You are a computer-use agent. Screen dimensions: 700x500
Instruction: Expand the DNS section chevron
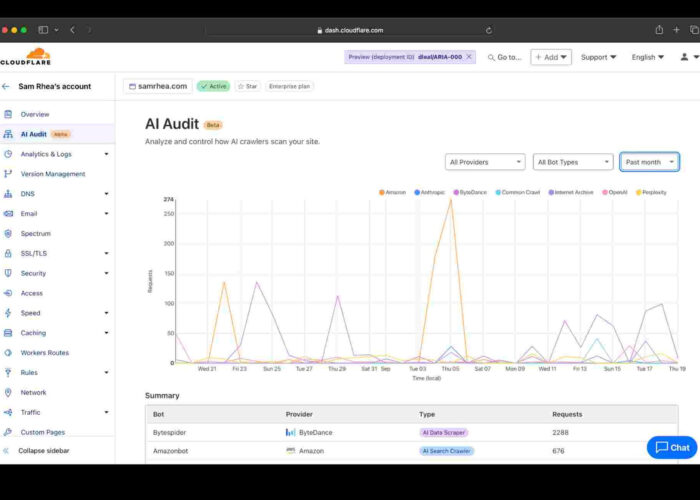tap(106, 194)
